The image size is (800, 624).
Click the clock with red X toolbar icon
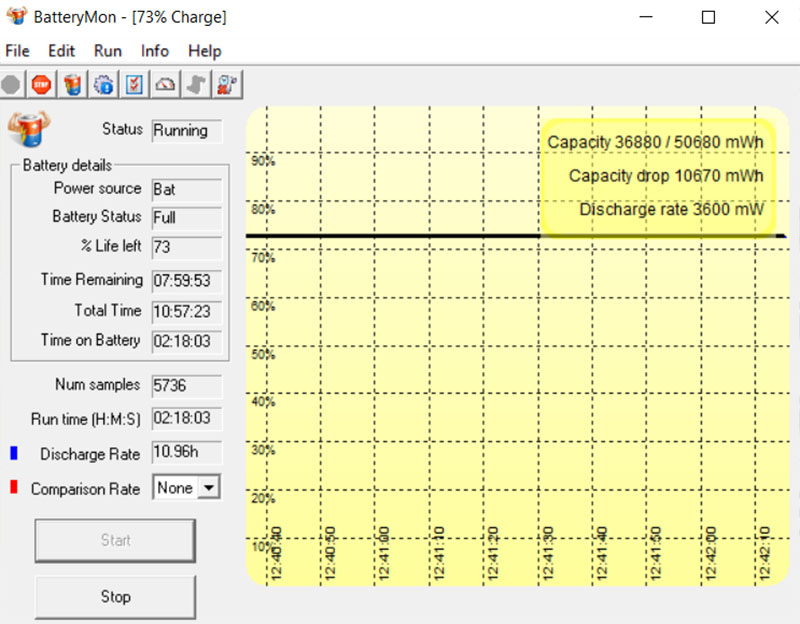click(x=227, y=84)
